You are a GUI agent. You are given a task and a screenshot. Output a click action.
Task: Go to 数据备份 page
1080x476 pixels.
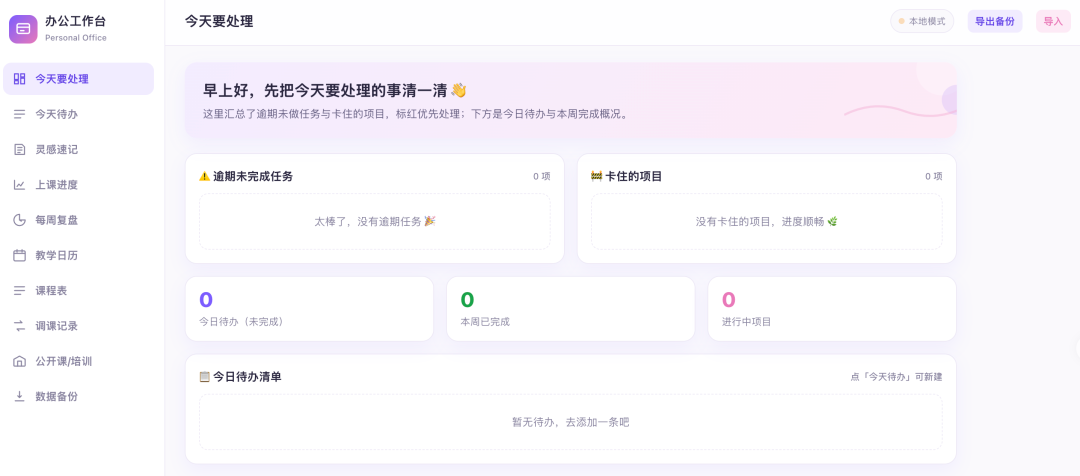tap(79, 397)
